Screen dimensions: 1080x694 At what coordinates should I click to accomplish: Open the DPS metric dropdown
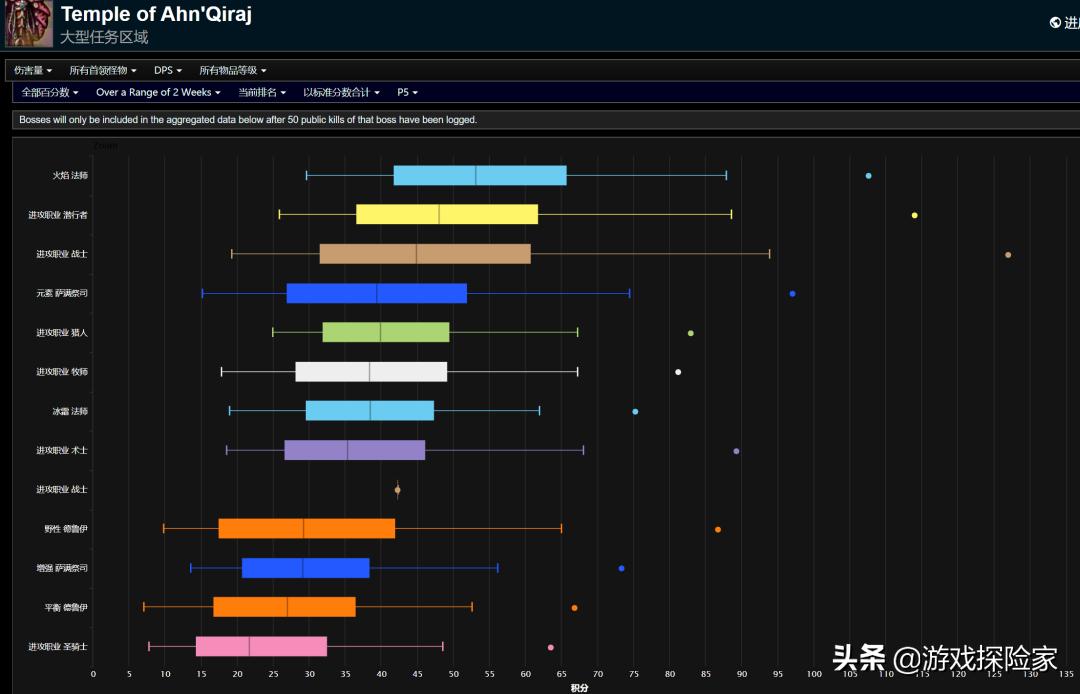pyautogui.click(x=167, y=70)
